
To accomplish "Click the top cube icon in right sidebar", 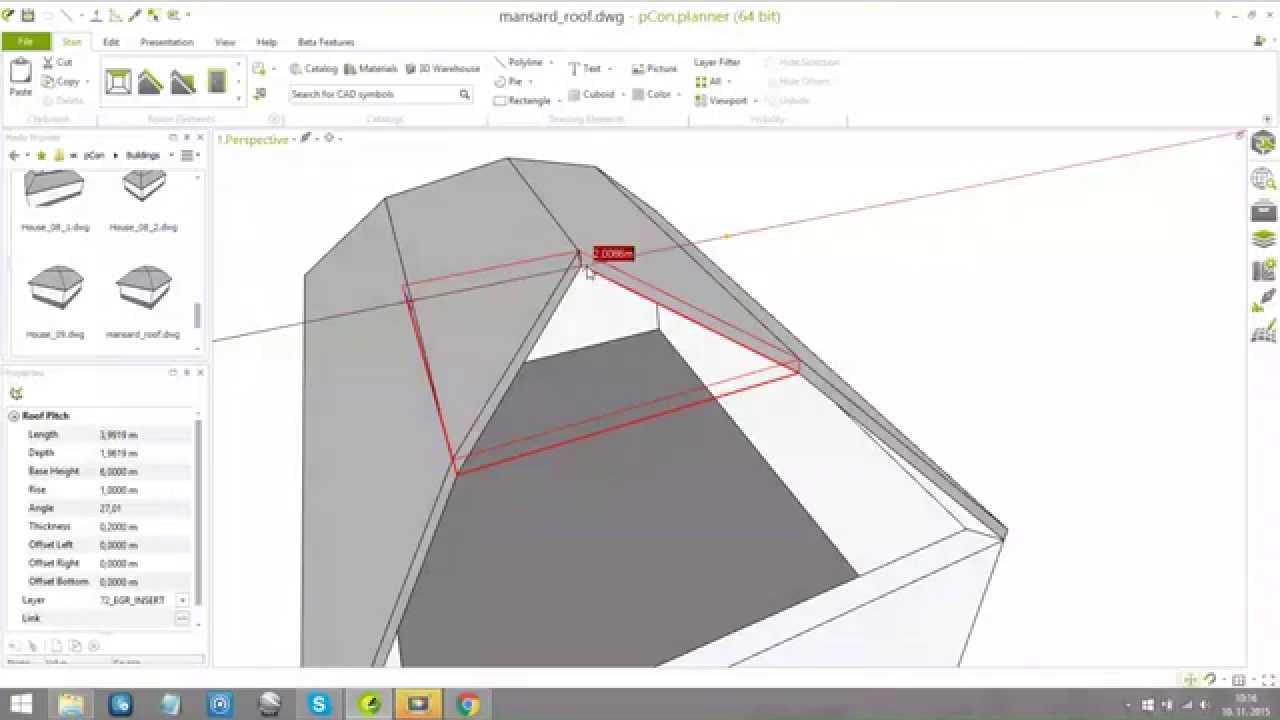I will [x=1264, y=145].
